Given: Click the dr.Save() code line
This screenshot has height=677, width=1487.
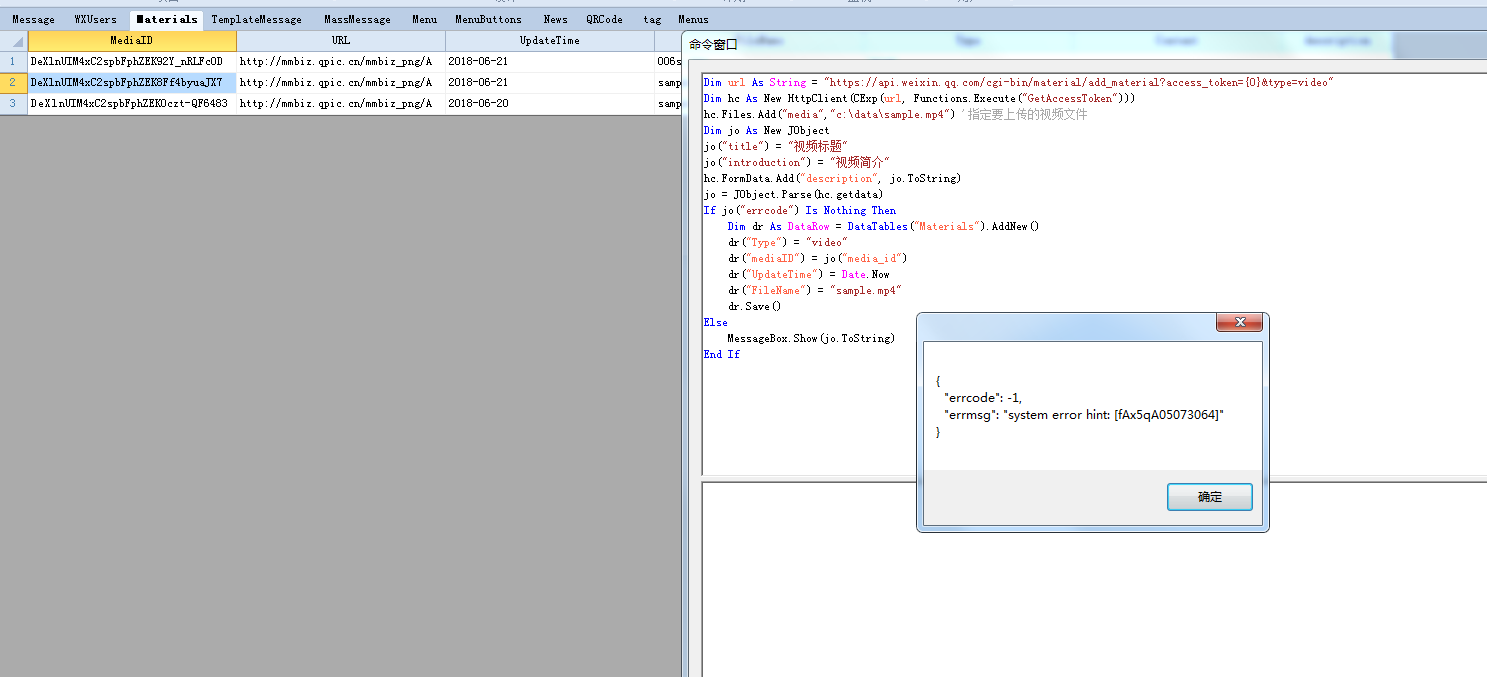Looking at the screenshot, I should [755, 307].
